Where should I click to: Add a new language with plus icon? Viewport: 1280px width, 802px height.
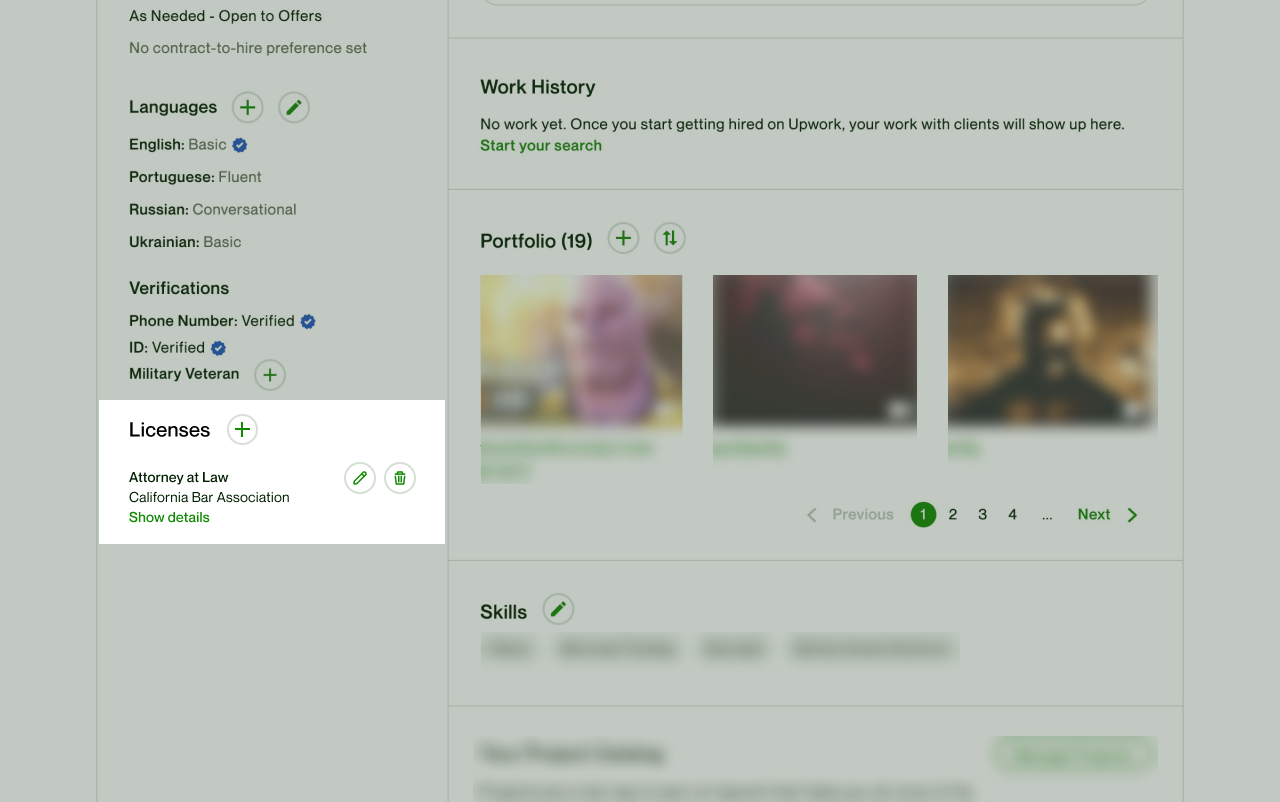coord(248,107)
